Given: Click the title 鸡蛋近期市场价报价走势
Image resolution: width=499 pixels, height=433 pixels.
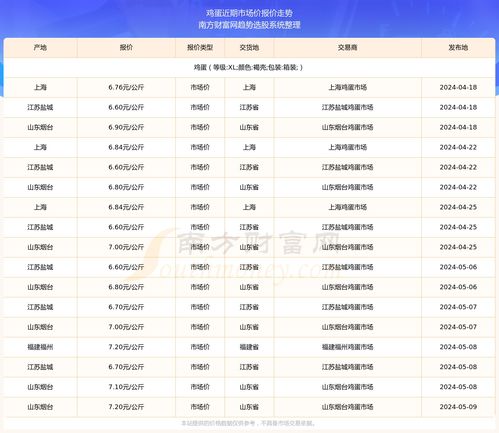Looking at the screenshot, I should click(x=249, y=13).
